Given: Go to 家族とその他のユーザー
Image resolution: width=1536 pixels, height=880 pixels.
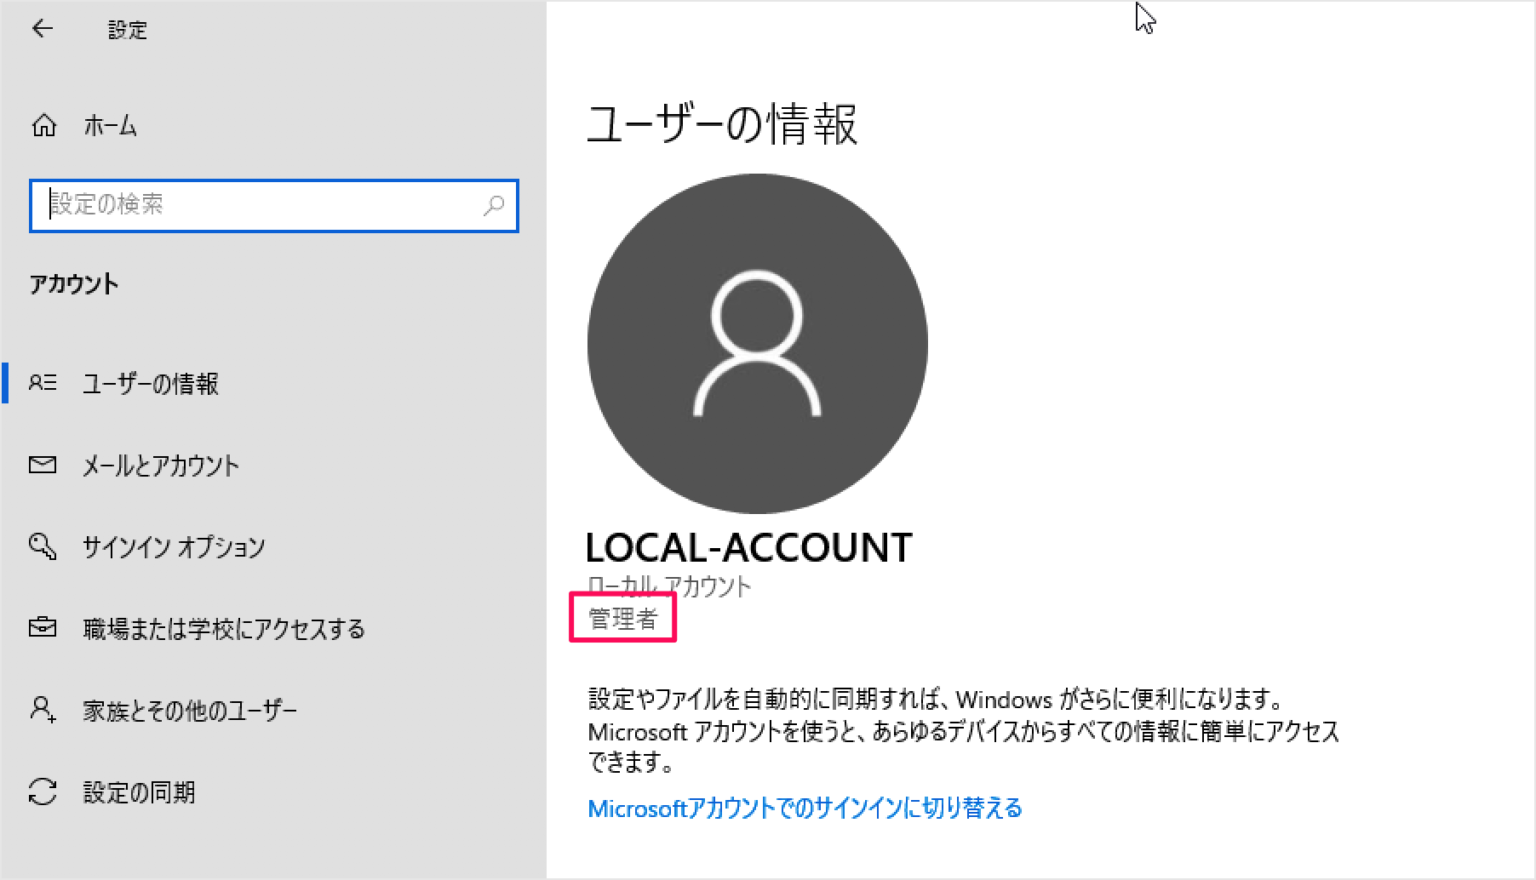Looking at the screenshot, I should [189, 709].
